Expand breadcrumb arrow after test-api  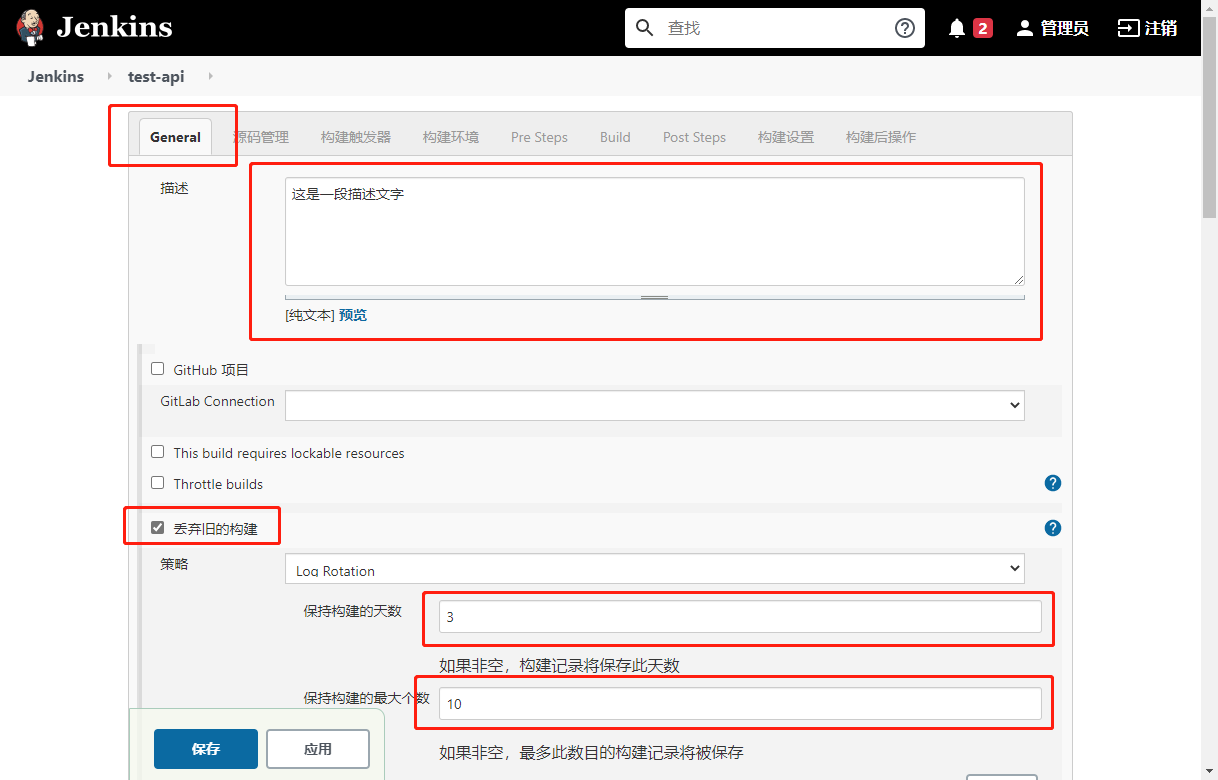coord(210,77)
